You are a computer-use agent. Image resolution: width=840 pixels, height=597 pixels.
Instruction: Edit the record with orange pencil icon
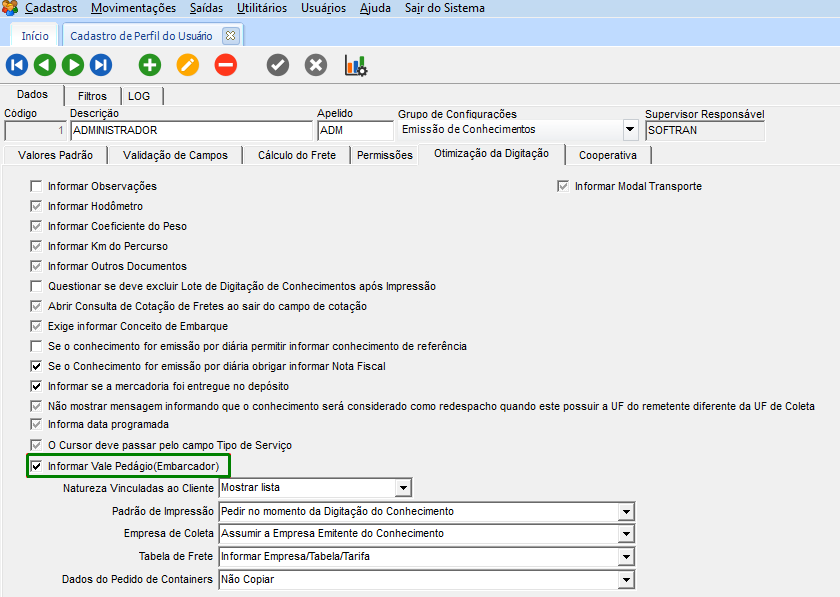click(188, 65)
